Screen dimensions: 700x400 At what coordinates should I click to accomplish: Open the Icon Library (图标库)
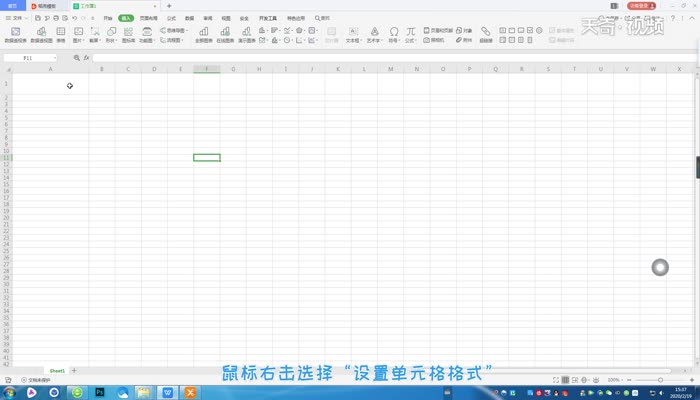click(x=129, y=34)
